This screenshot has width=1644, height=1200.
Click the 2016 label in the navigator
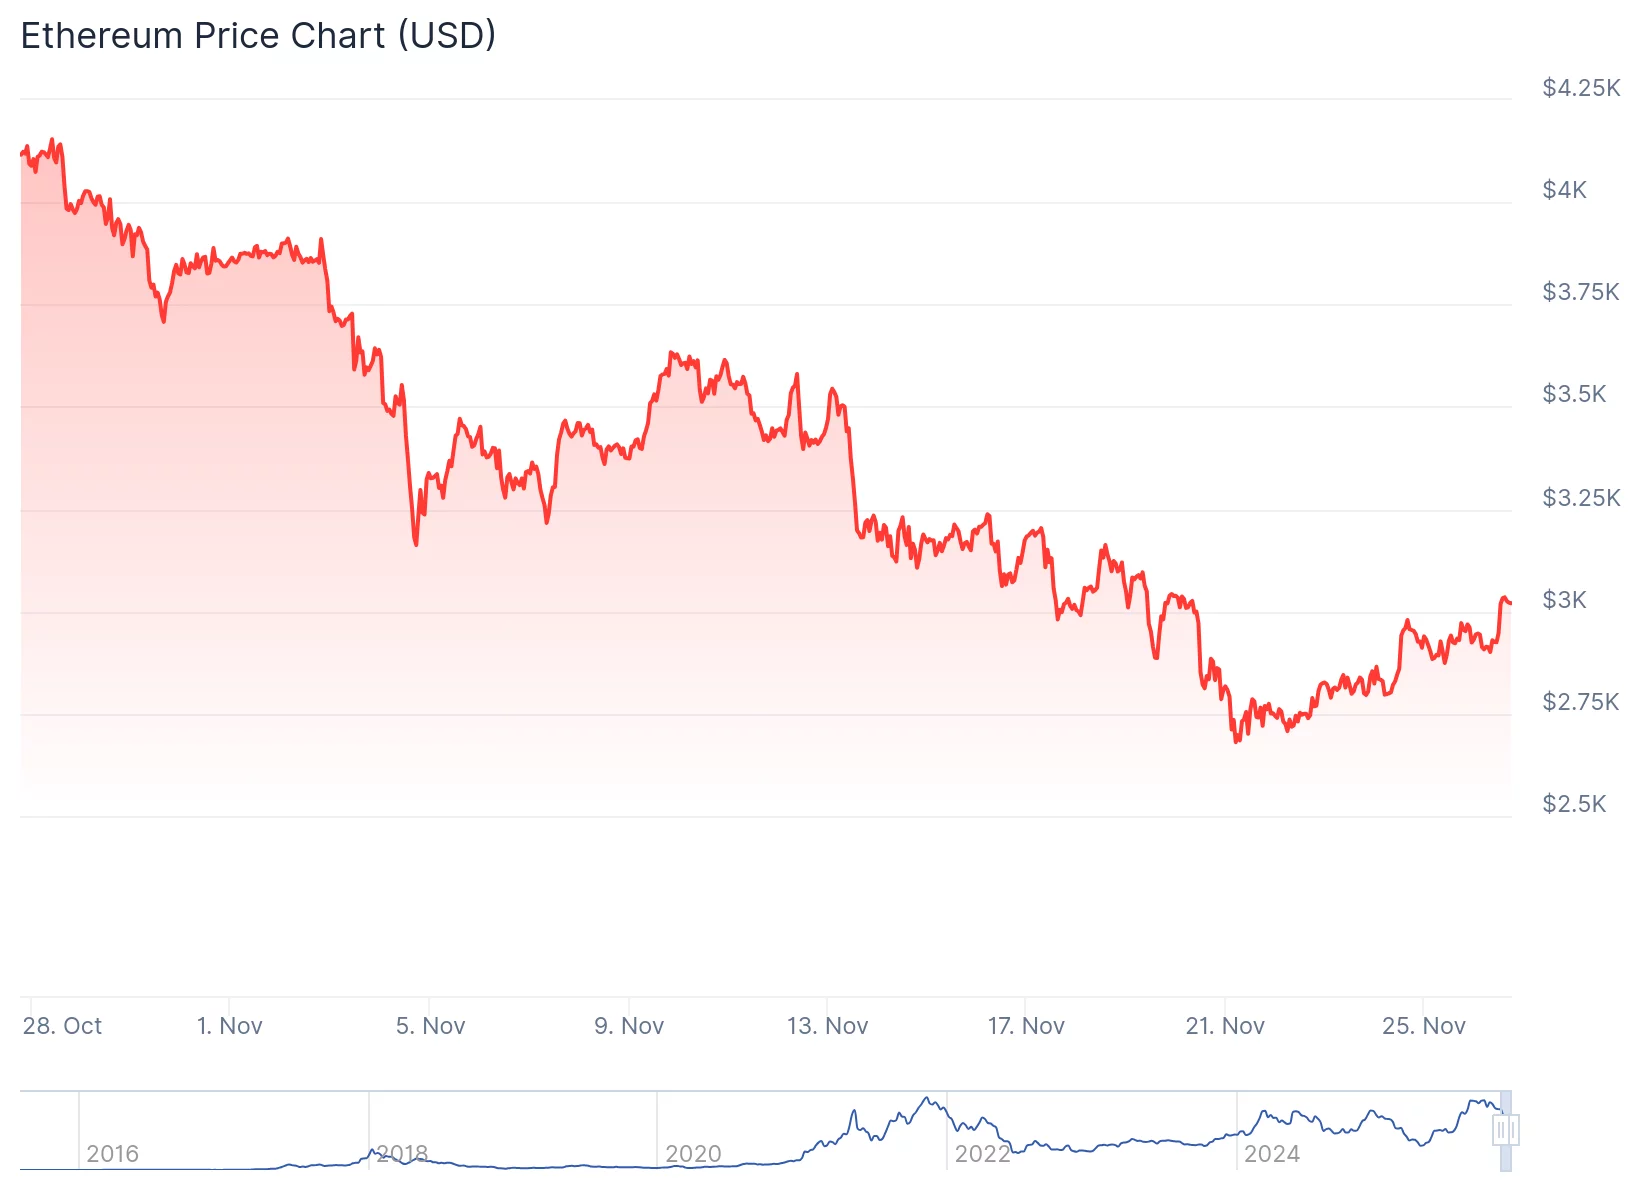coord(112,1154)
